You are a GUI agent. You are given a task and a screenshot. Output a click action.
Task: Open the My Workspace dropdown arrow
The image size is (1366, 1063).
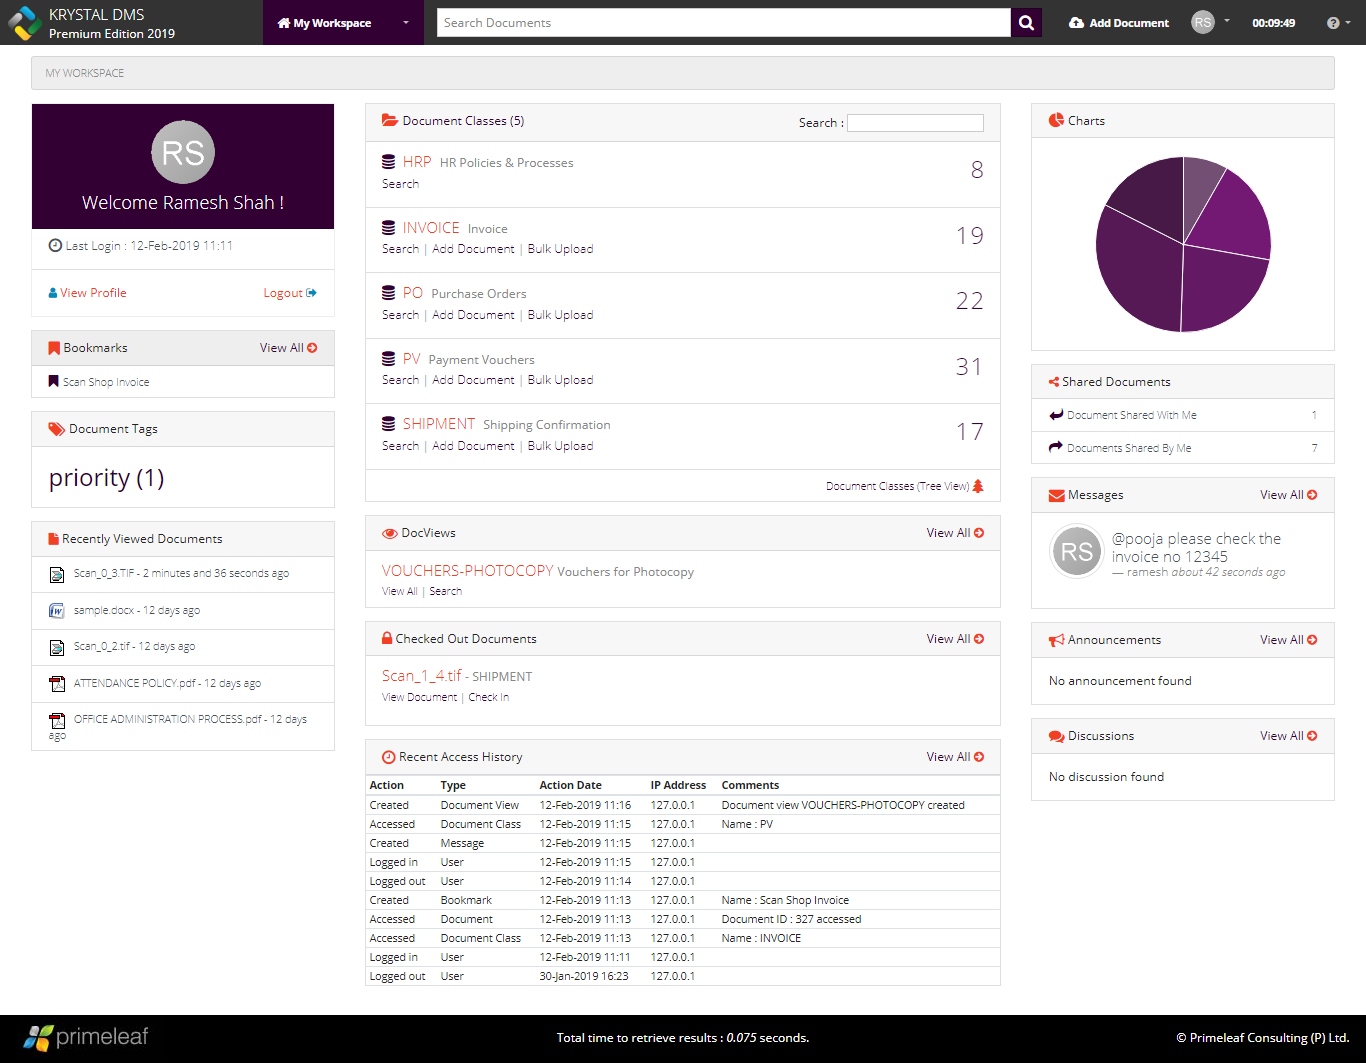[x=406, y=23]
